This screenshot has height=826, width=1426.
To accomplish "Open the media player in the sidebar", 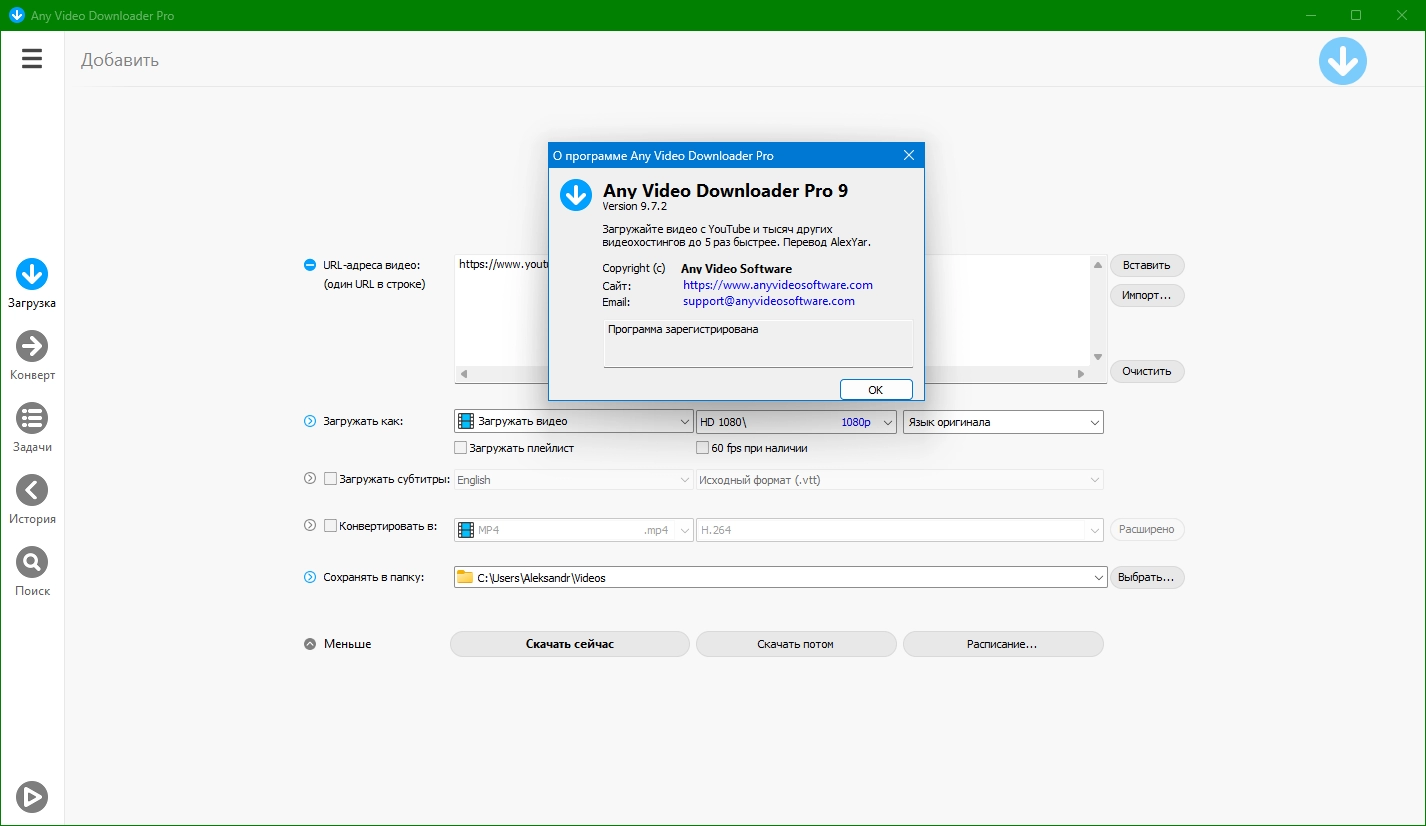I will [32, 796].
